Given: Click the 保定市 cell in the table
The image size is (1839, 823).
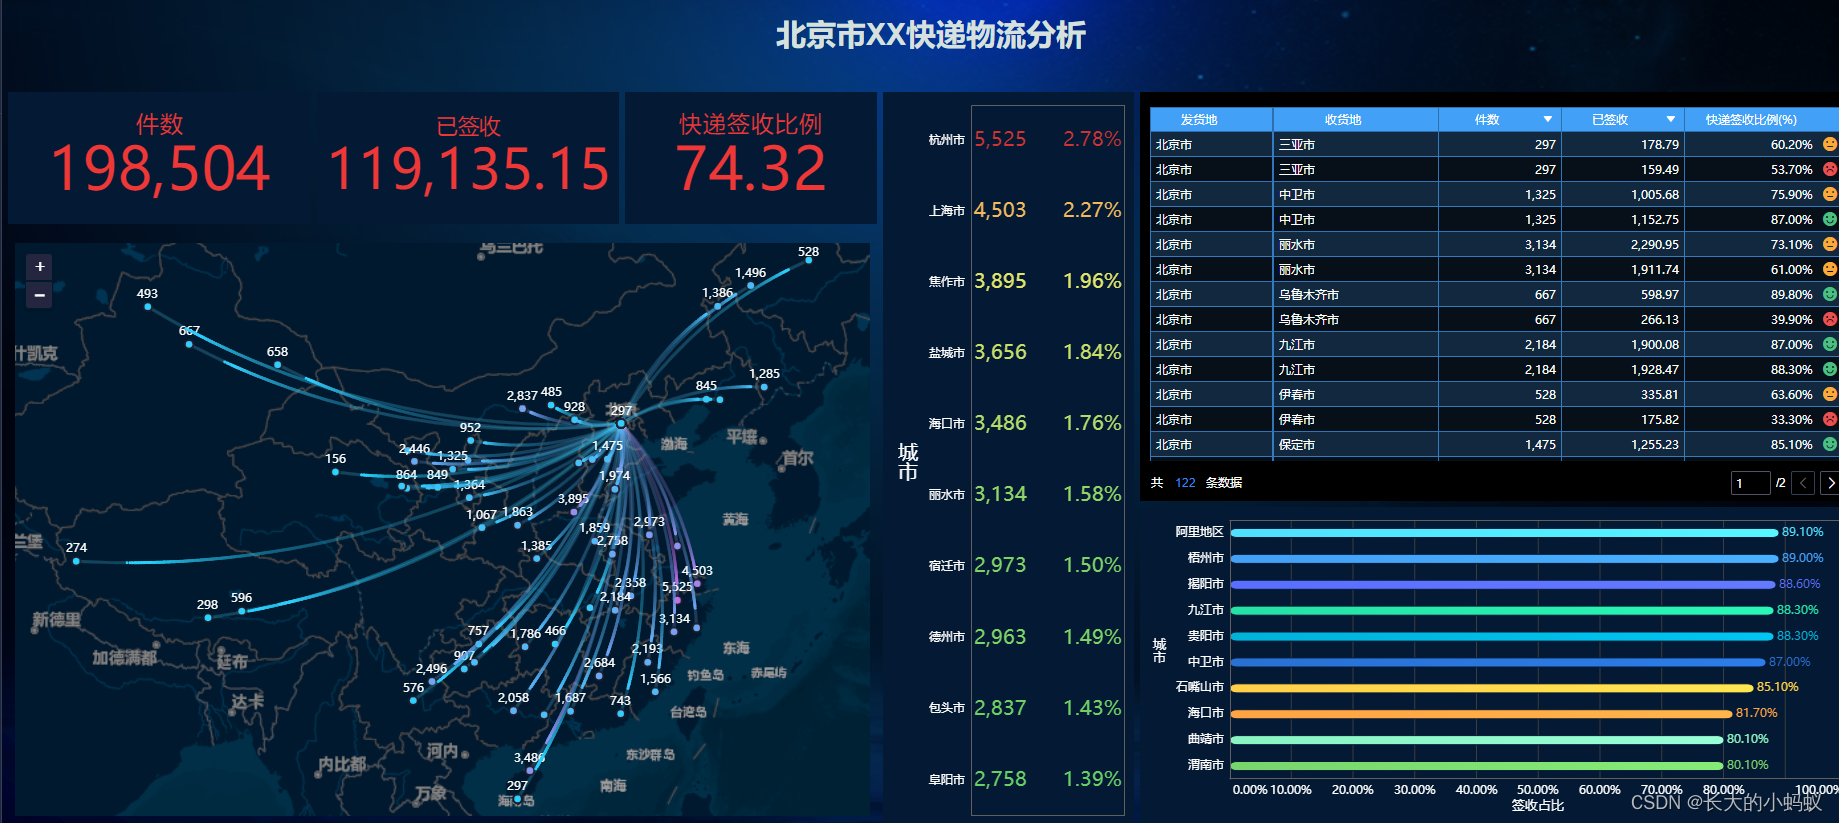Looking at the screenshot, I should 1356,444.
